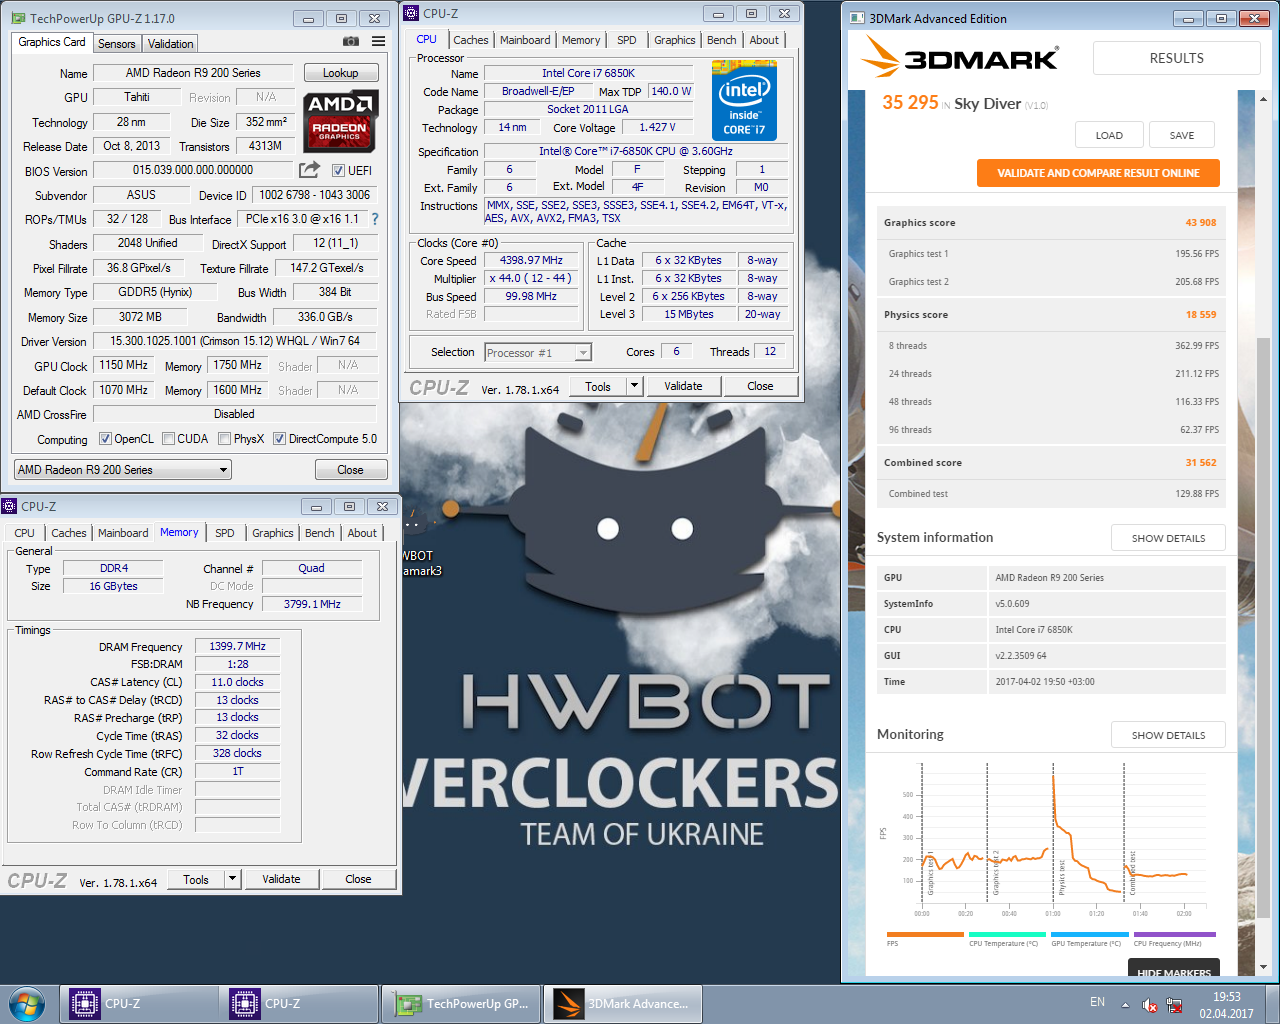Toggle the CUDA checkbox
The width and height of the screenshot is (1280, 1024).
coord(169,438)
